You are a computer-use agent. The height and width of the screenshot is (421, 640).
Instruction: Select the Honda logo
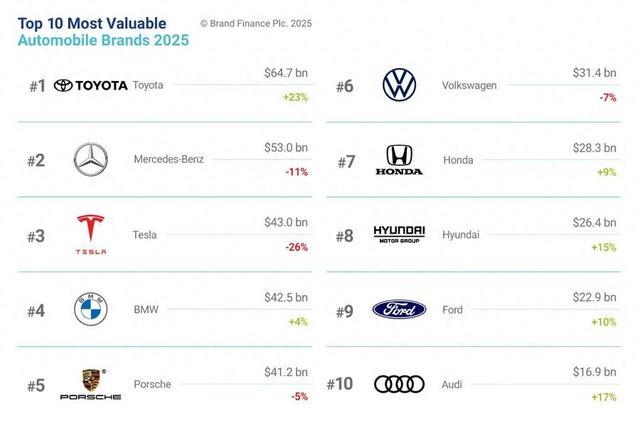[x=399, y=160]
